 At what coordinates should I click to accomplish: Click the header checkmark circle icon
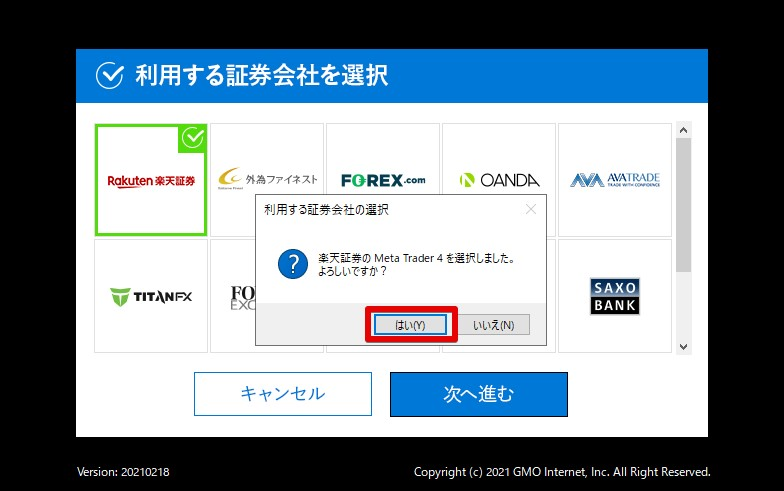click(110, 76)
